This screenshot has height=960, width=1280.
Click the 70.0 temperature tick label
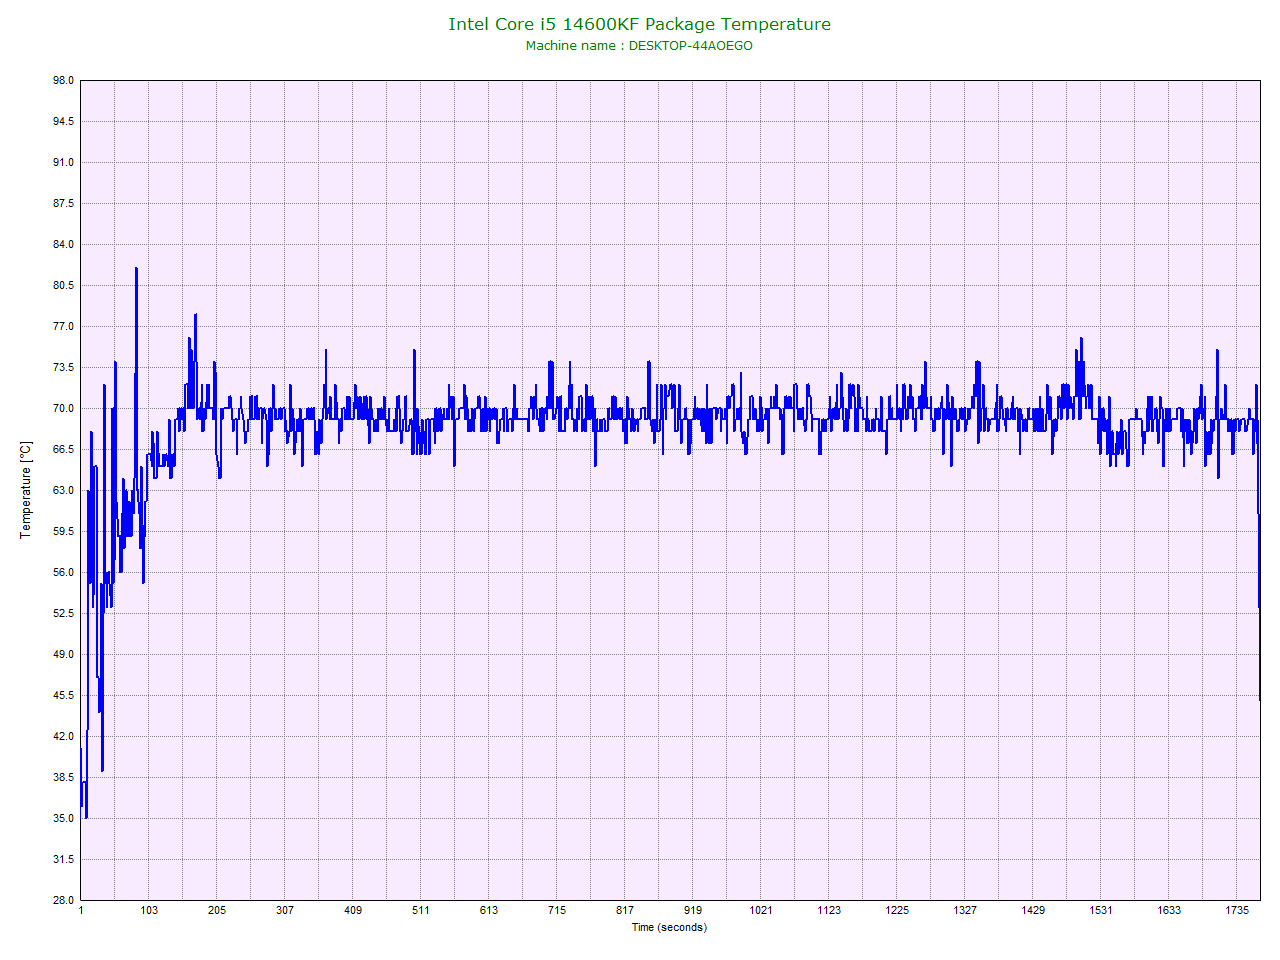pyautogui.click(x=63, y=408)
